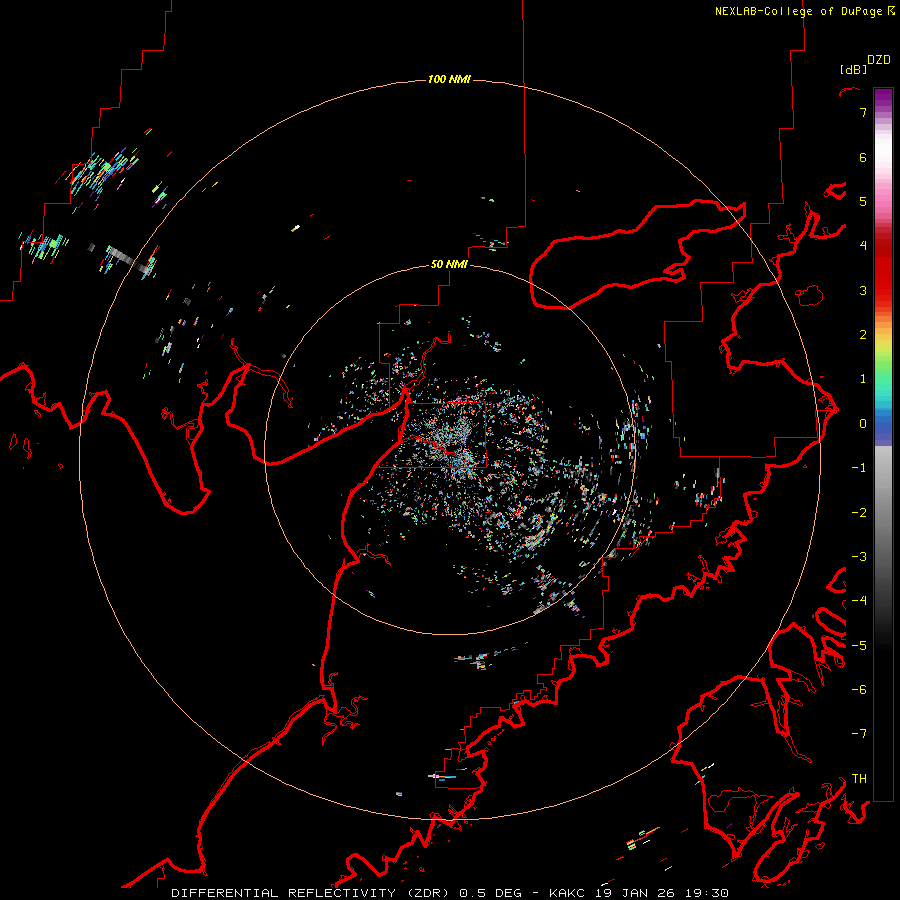Click the positive 2 scale value

(863, 335)
